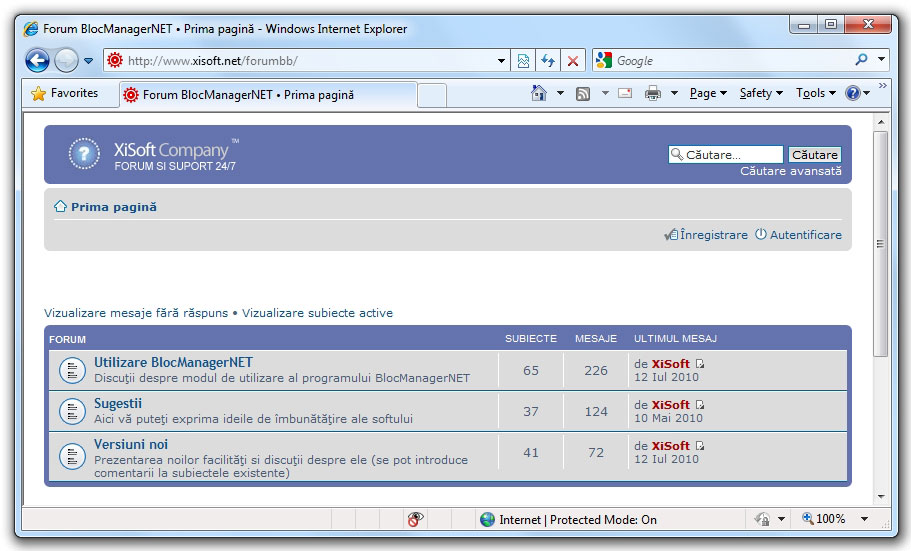Click the forum icon beside Versiuni noi
This screenshot has width=911, height=551.
click(x=73, y=457)
